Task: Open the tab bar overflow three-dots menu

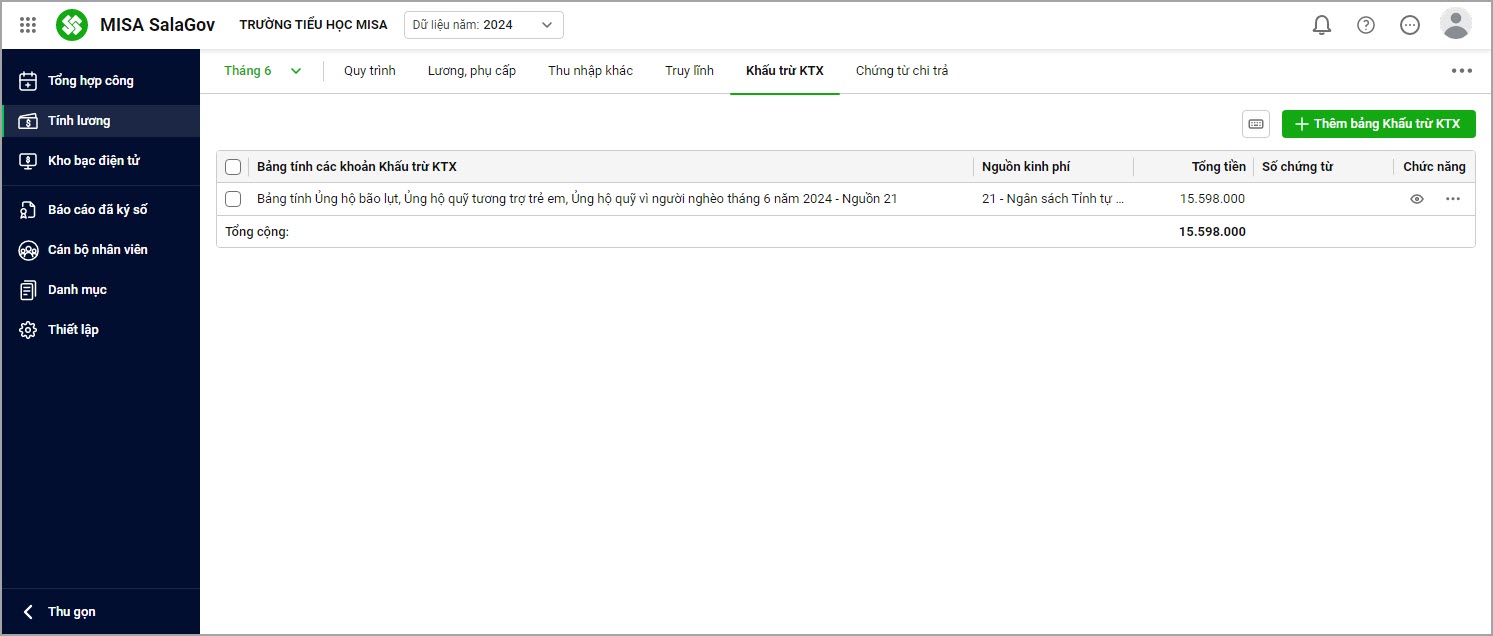Action: (x=1462, y=71)
